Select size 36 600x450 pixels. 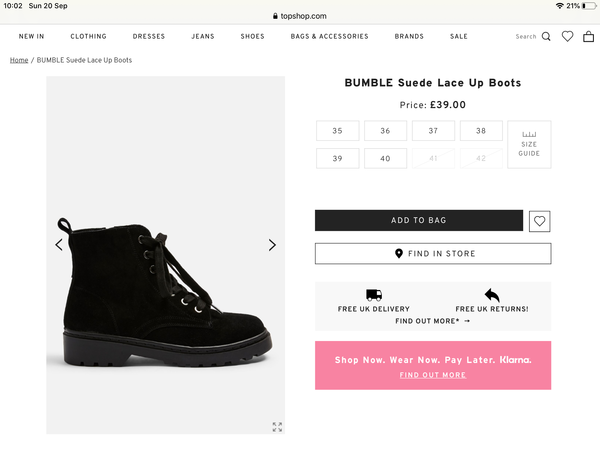pyautogui.click(x=385, y=131)
